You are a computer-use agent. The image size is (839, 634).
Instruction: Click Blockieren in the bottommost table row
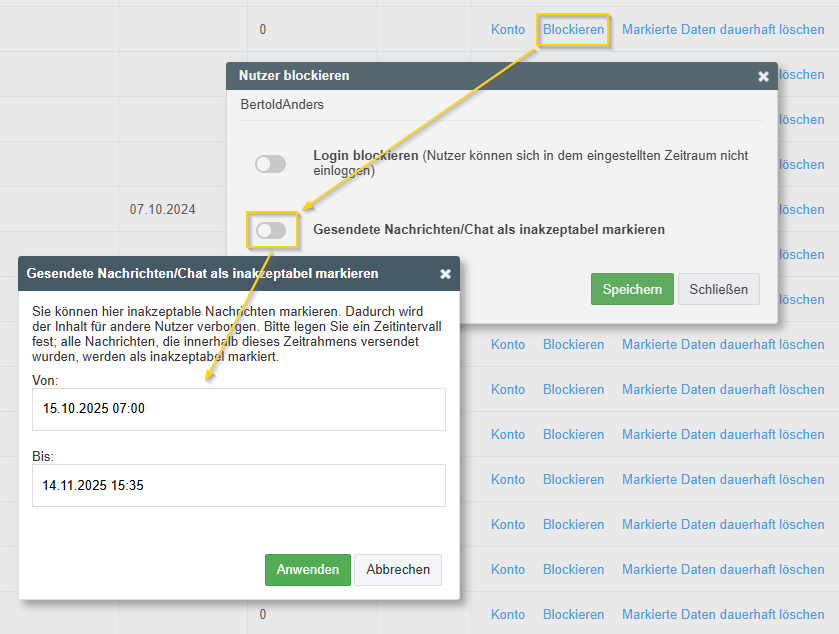573,614
